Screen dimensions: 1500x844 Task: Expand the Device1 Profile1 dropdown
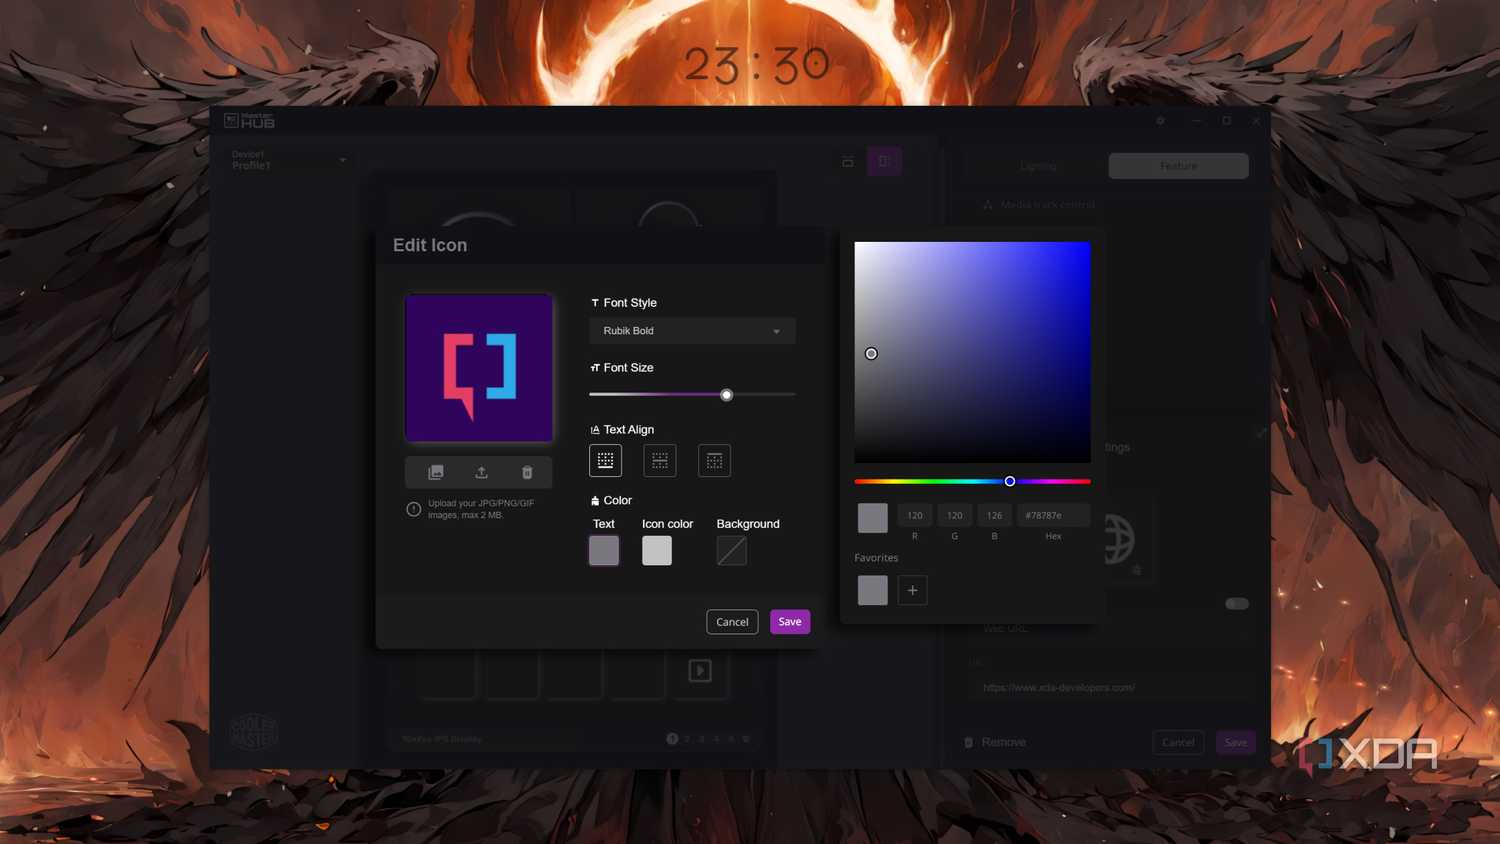pos(288,160)
